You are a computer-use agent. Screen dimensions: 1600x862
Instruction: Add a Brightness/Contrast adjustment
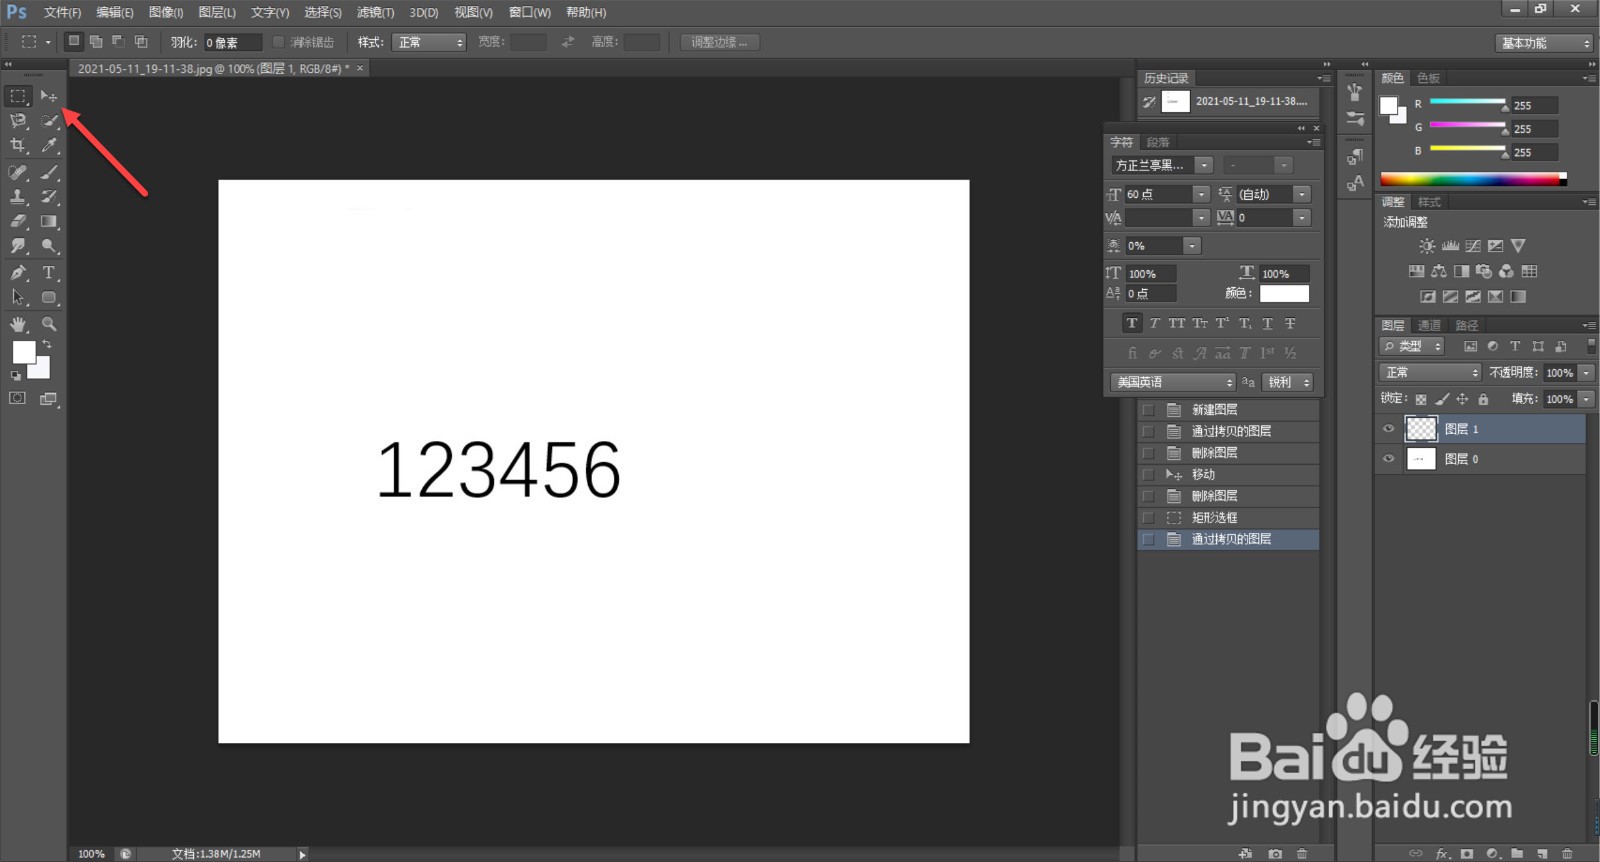point(1427,246)
